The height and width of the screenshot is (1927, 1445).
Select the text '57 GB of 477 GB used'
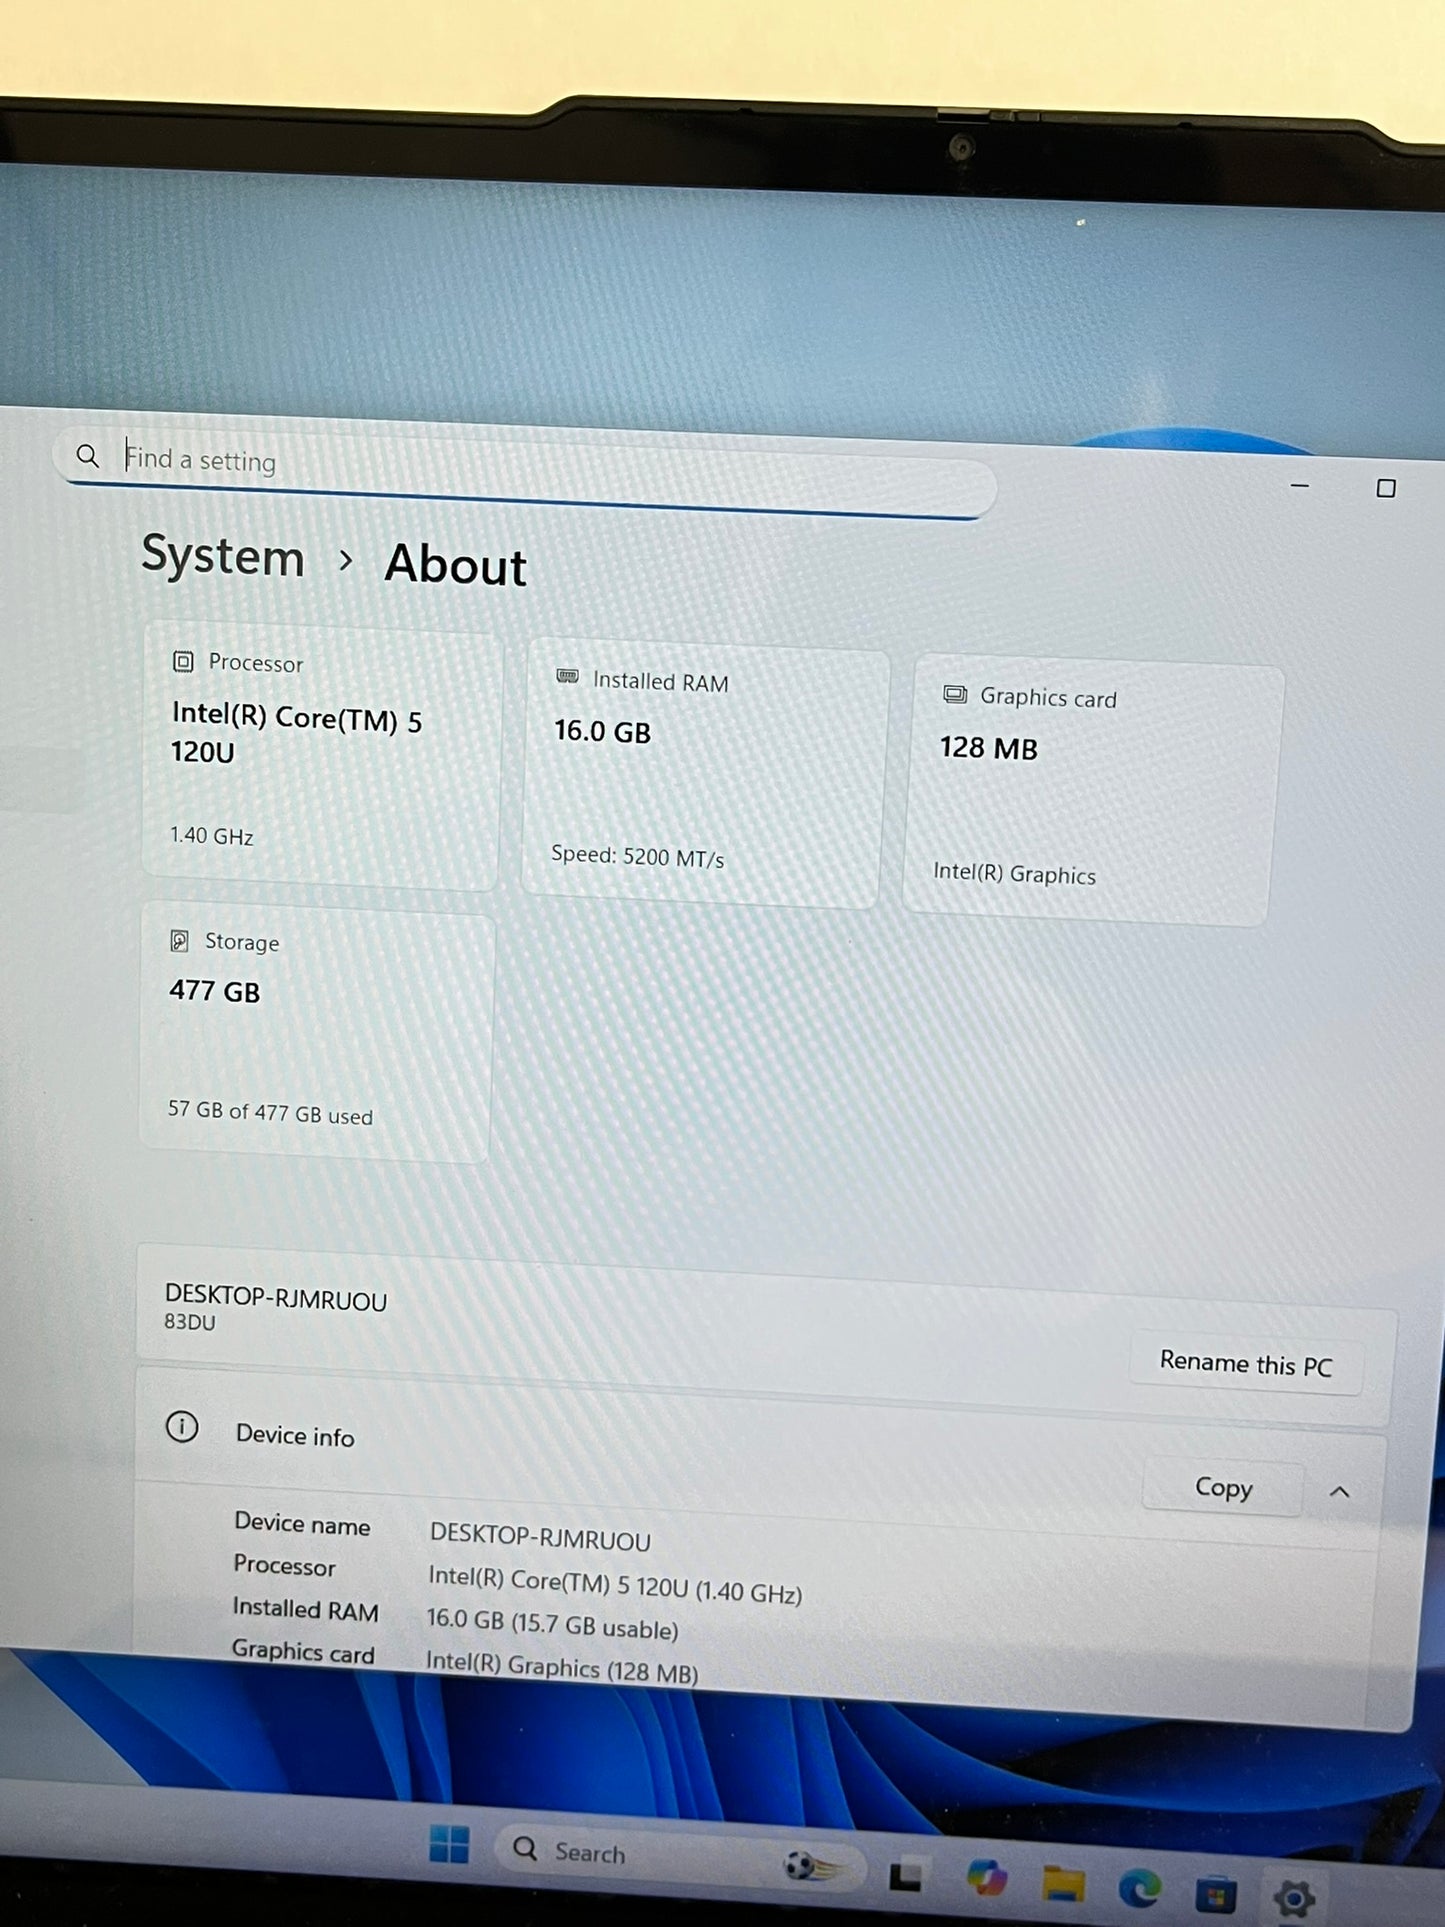(x=270, y=1112)
